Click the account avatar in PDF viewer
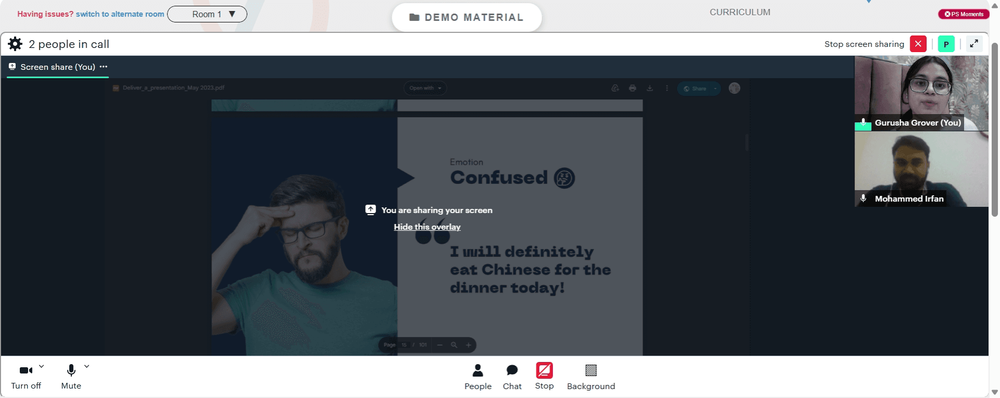This screenshot has height=398, width=1000. 735,88
